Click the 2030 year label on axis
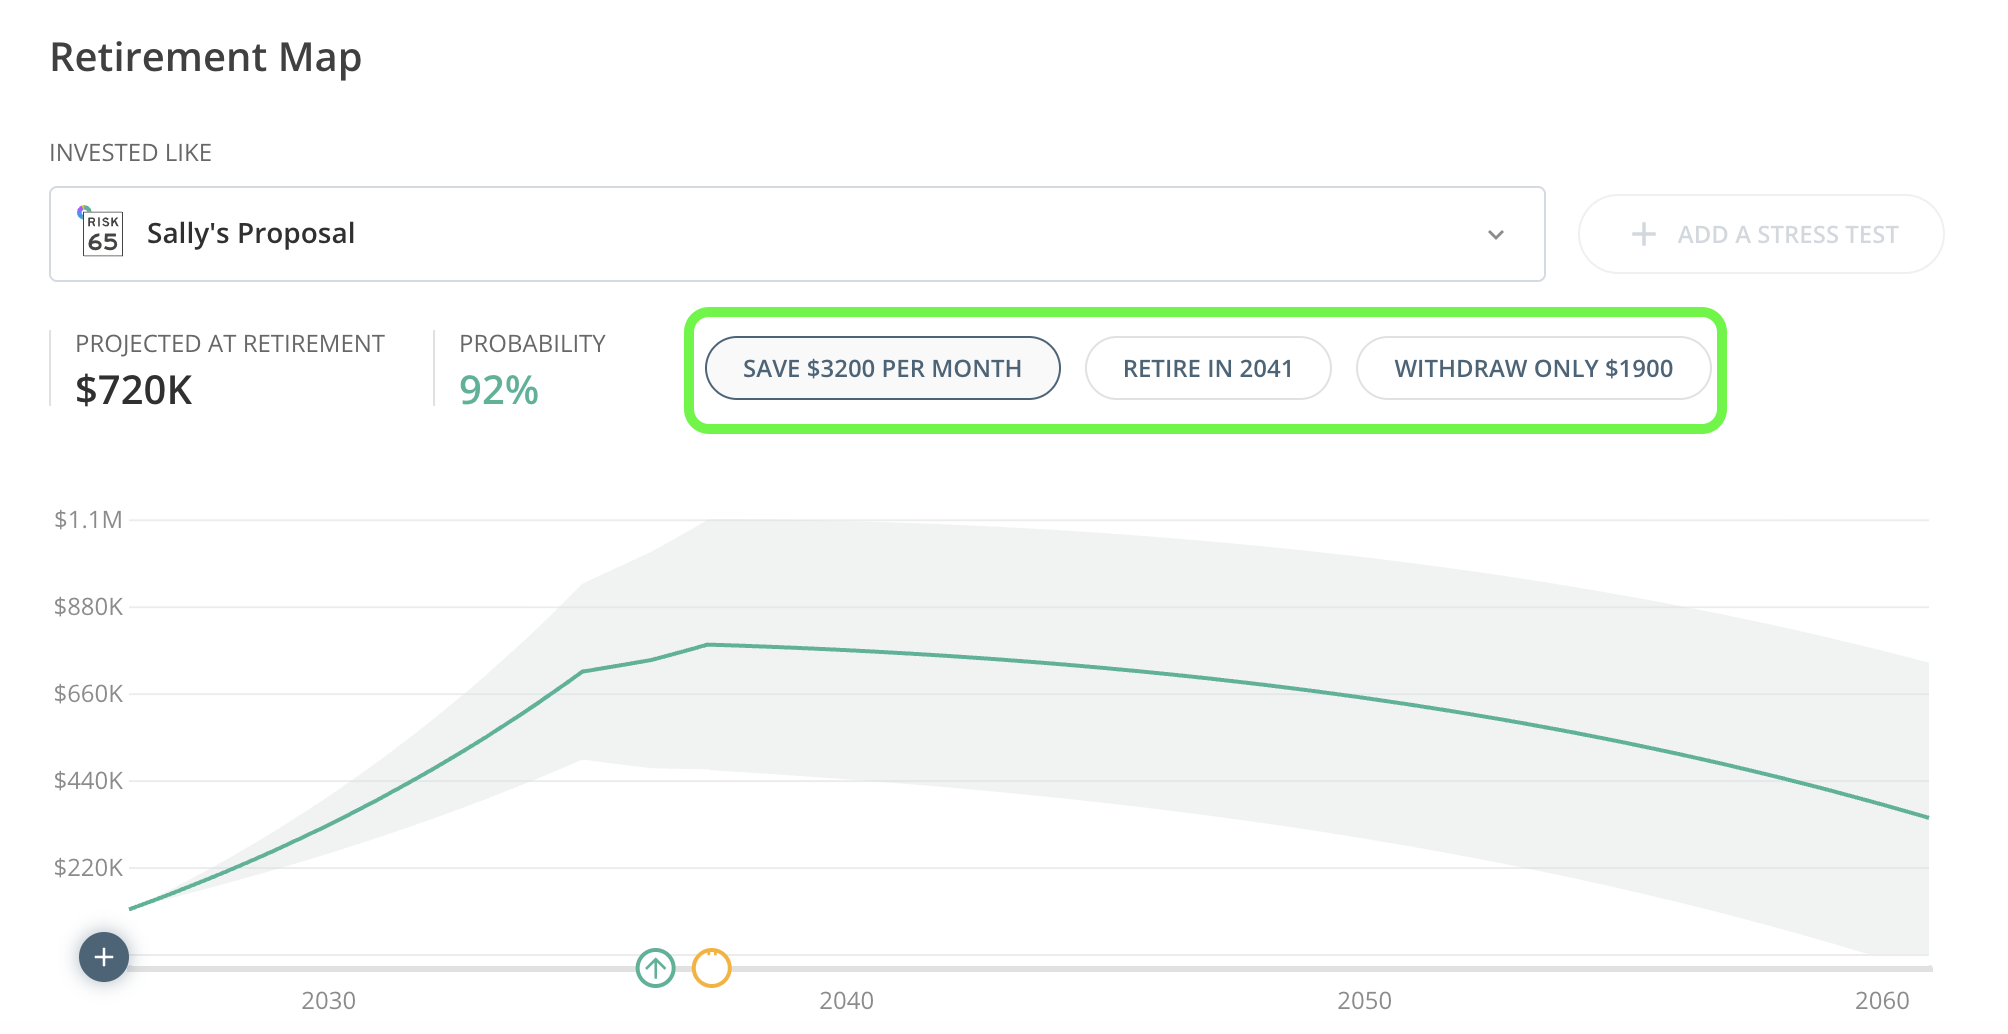Viewport: 2008px width, 1034px height. [328, 1000]
